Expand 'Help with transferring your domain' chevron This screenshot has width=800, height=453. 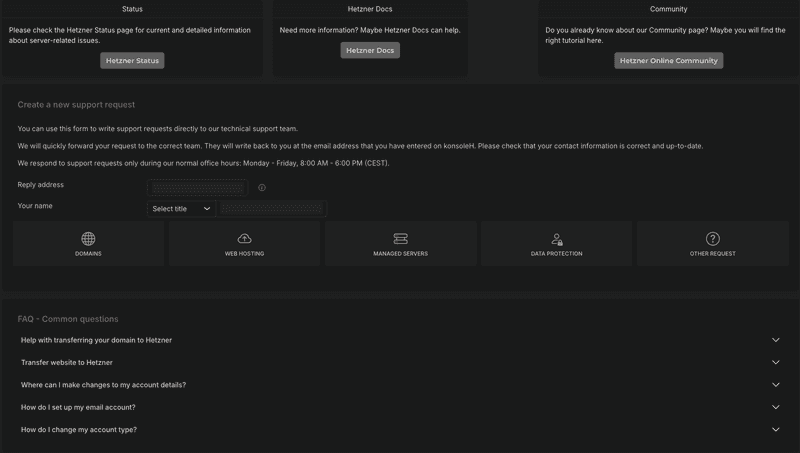[776, 340]
